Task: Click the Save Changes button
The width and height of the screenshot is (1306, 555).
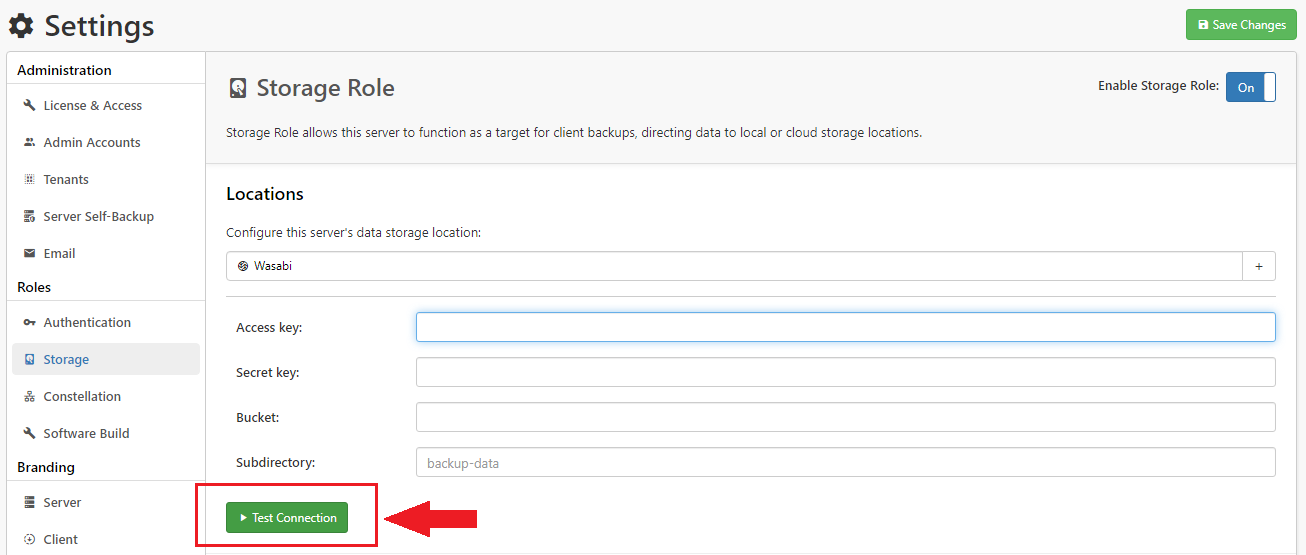Action: 1240,25
